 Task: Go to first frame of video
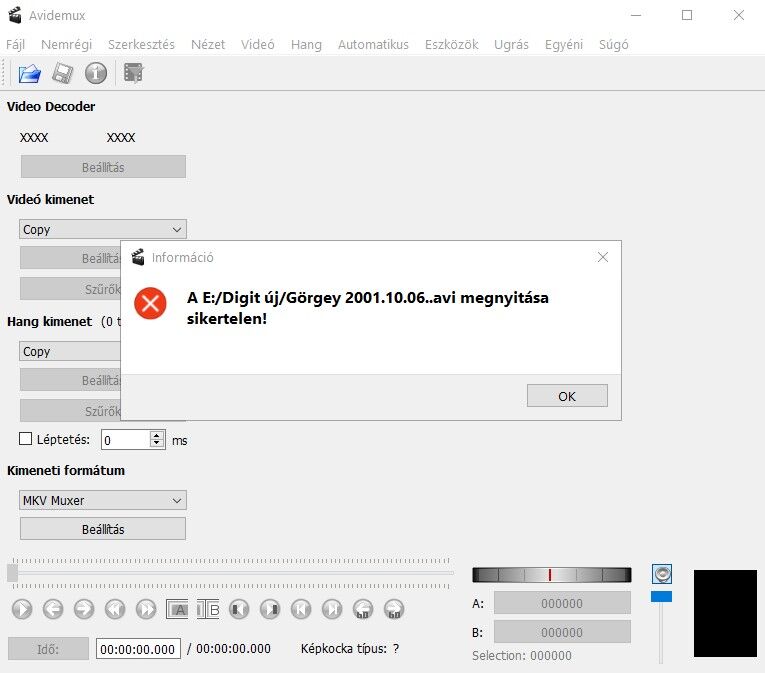pyautogui.click(x=301, y=609)
